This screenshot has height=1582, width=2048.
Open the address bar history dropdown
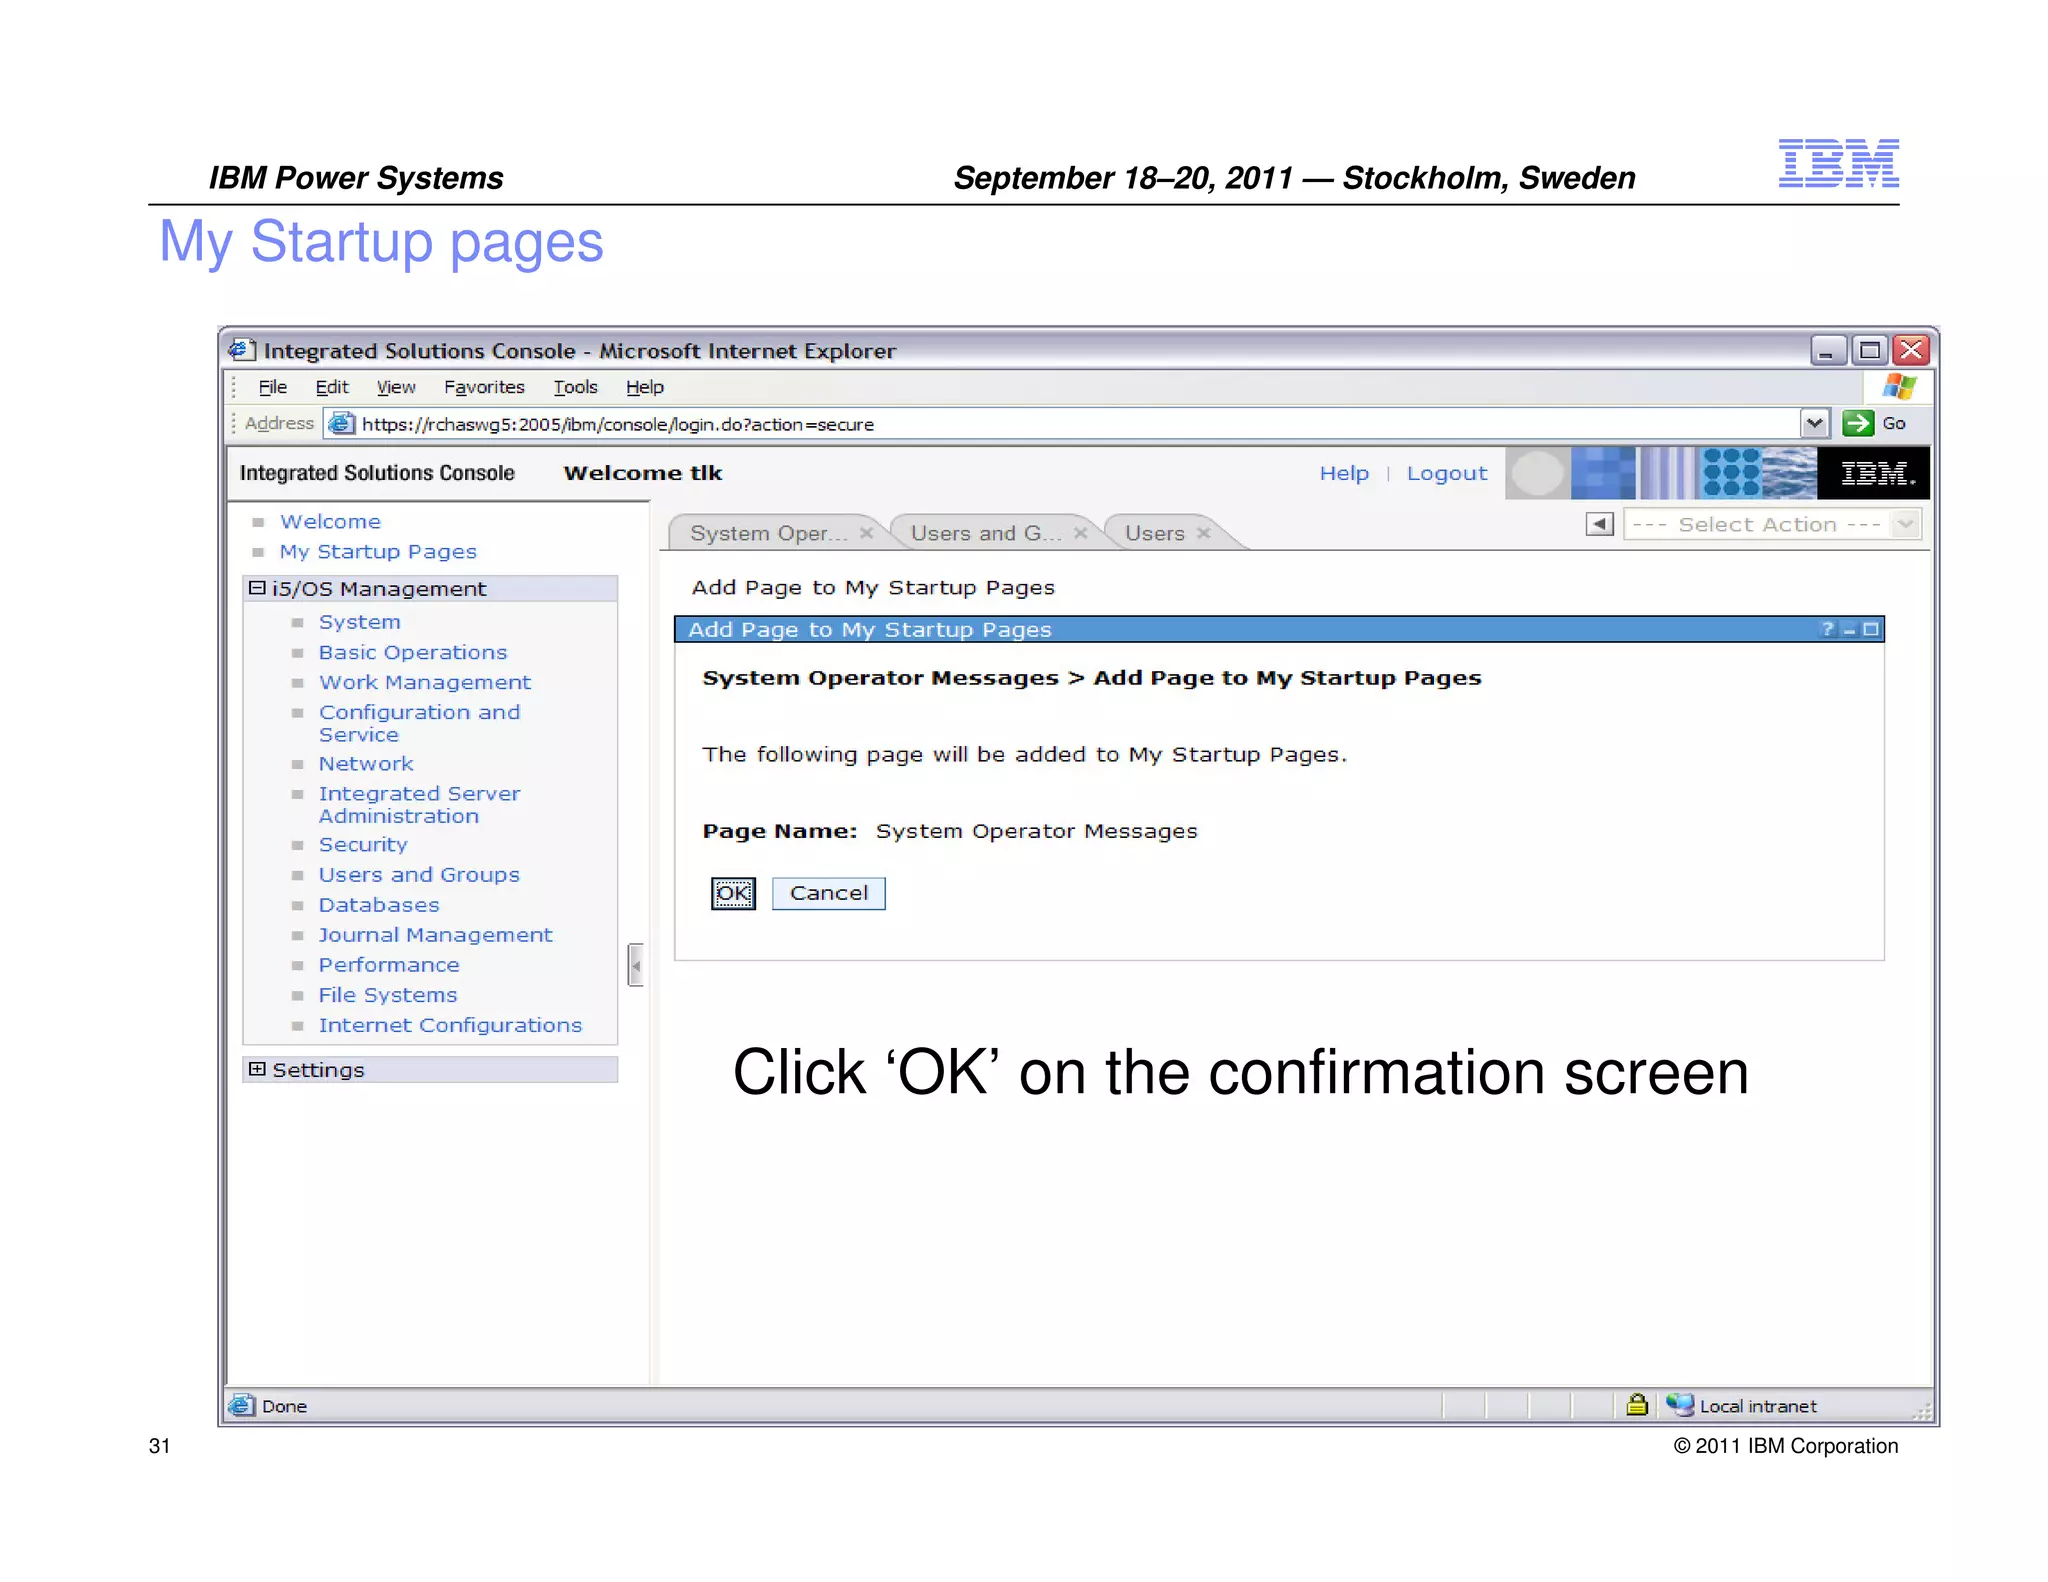pos(1814,423)
